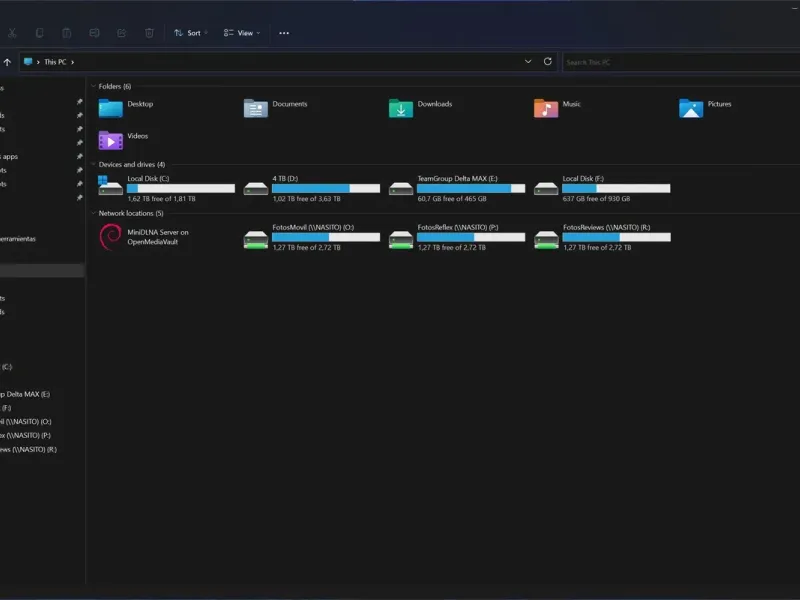800x600 pixels.
Task: Click the 'MiniDLNA Server on OpenMediaVault' label
Action: 158,237
